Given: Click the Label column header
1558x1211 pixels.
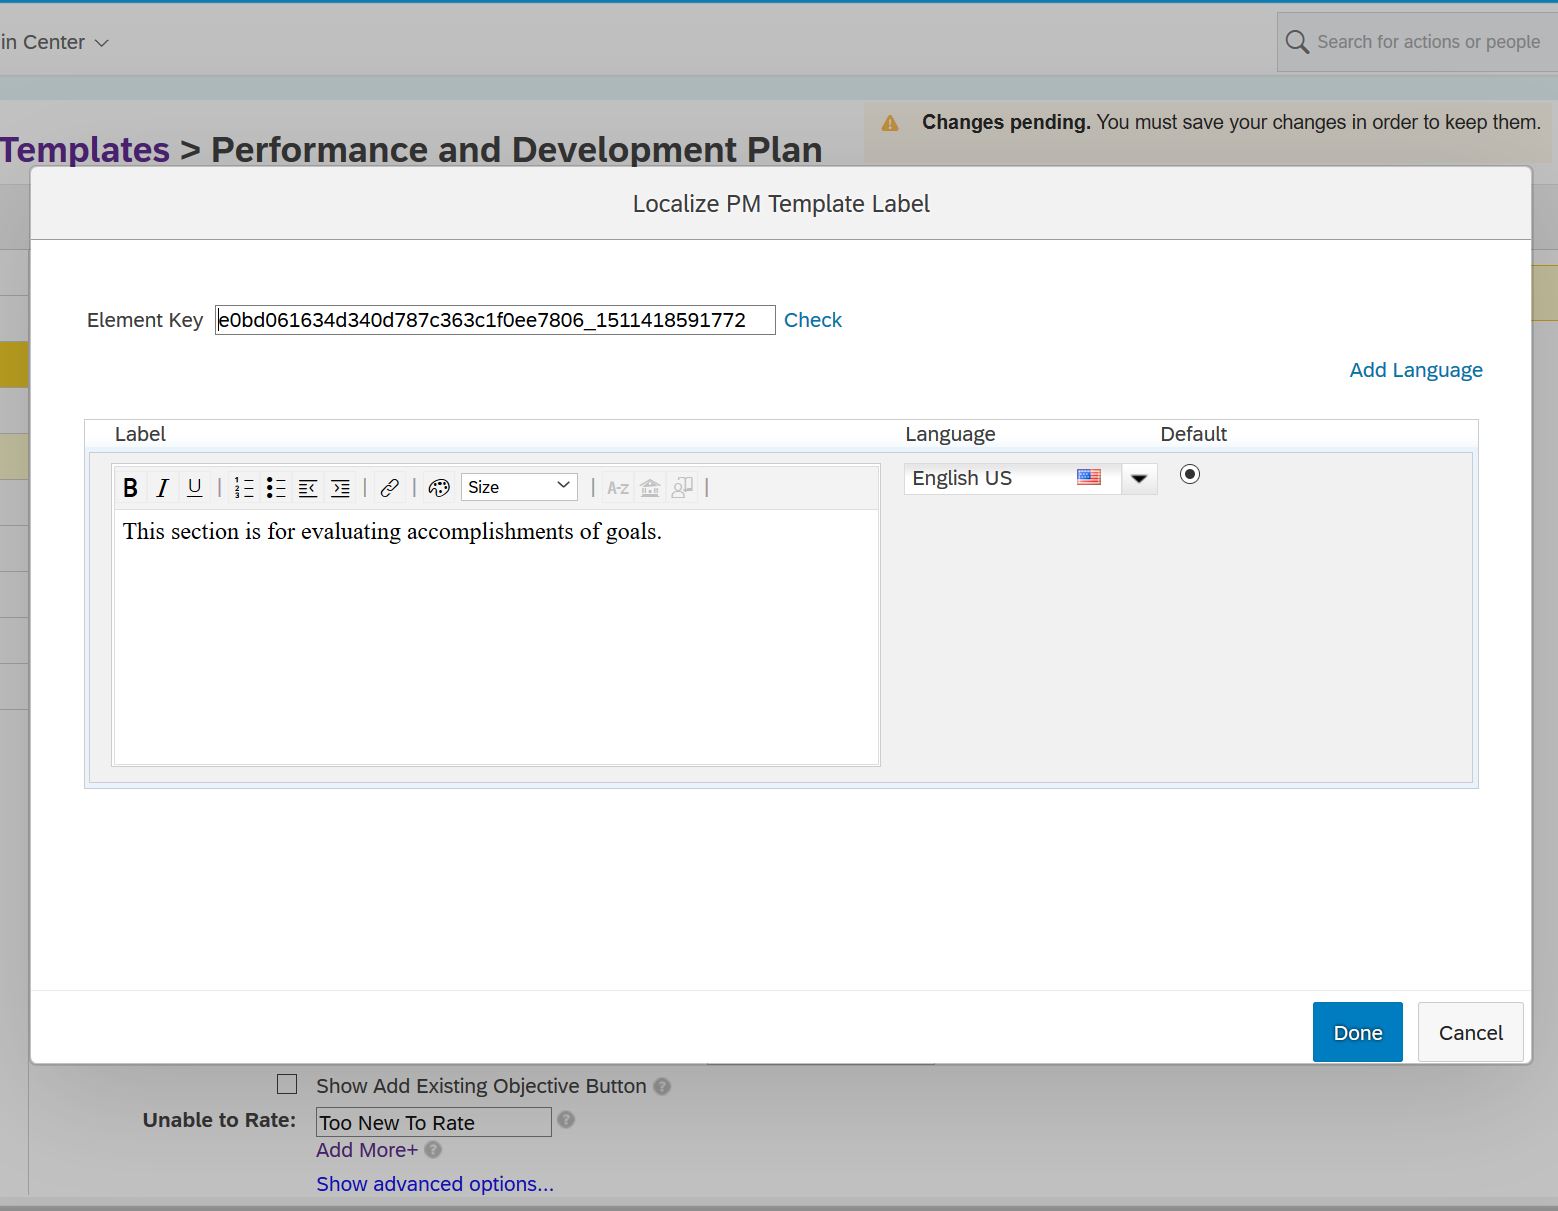Looking at the screenshot, I should pyautogui.click(x=140, y=434).
